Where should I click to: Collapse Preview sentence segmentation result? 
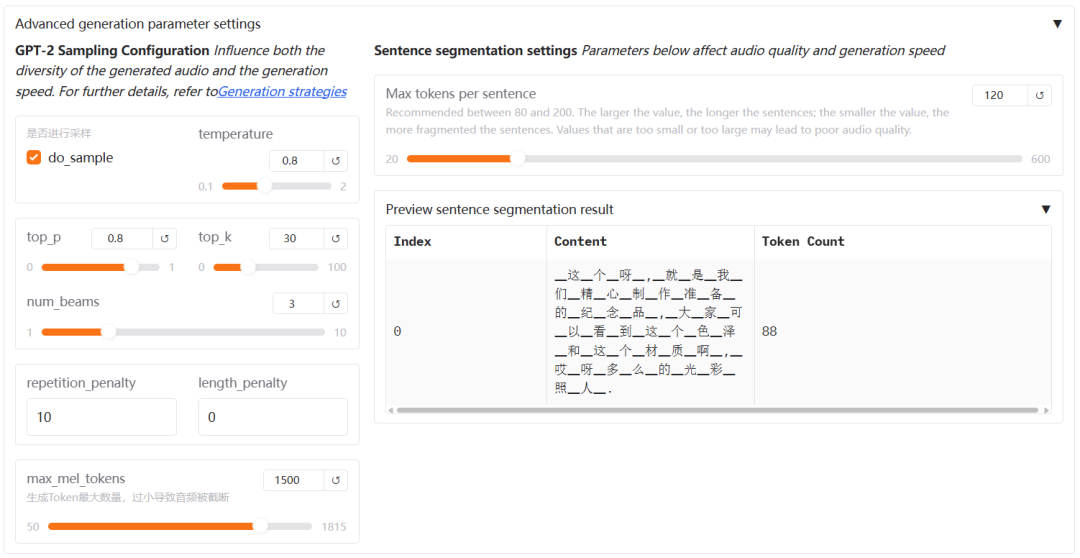(x=1046, y=210)
